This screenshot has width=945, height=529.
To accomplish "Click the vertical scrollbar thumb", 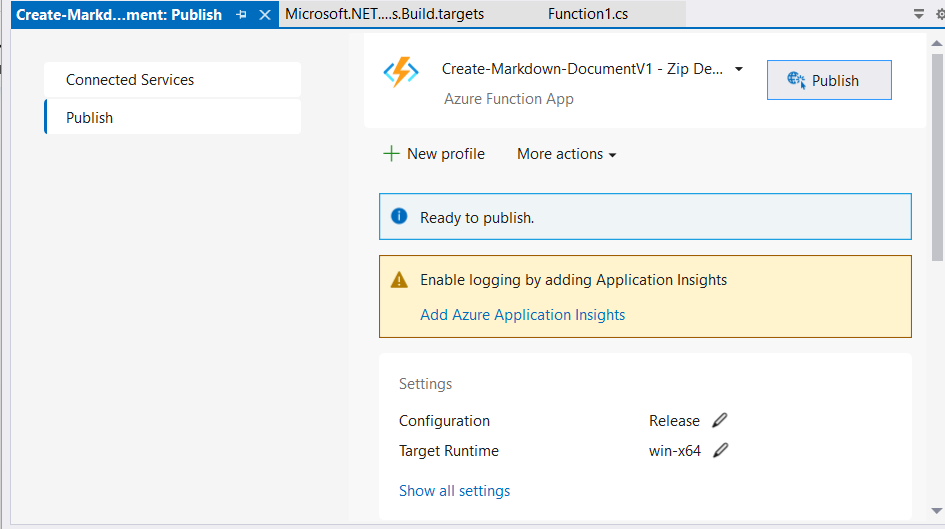I will pos(937,157).
